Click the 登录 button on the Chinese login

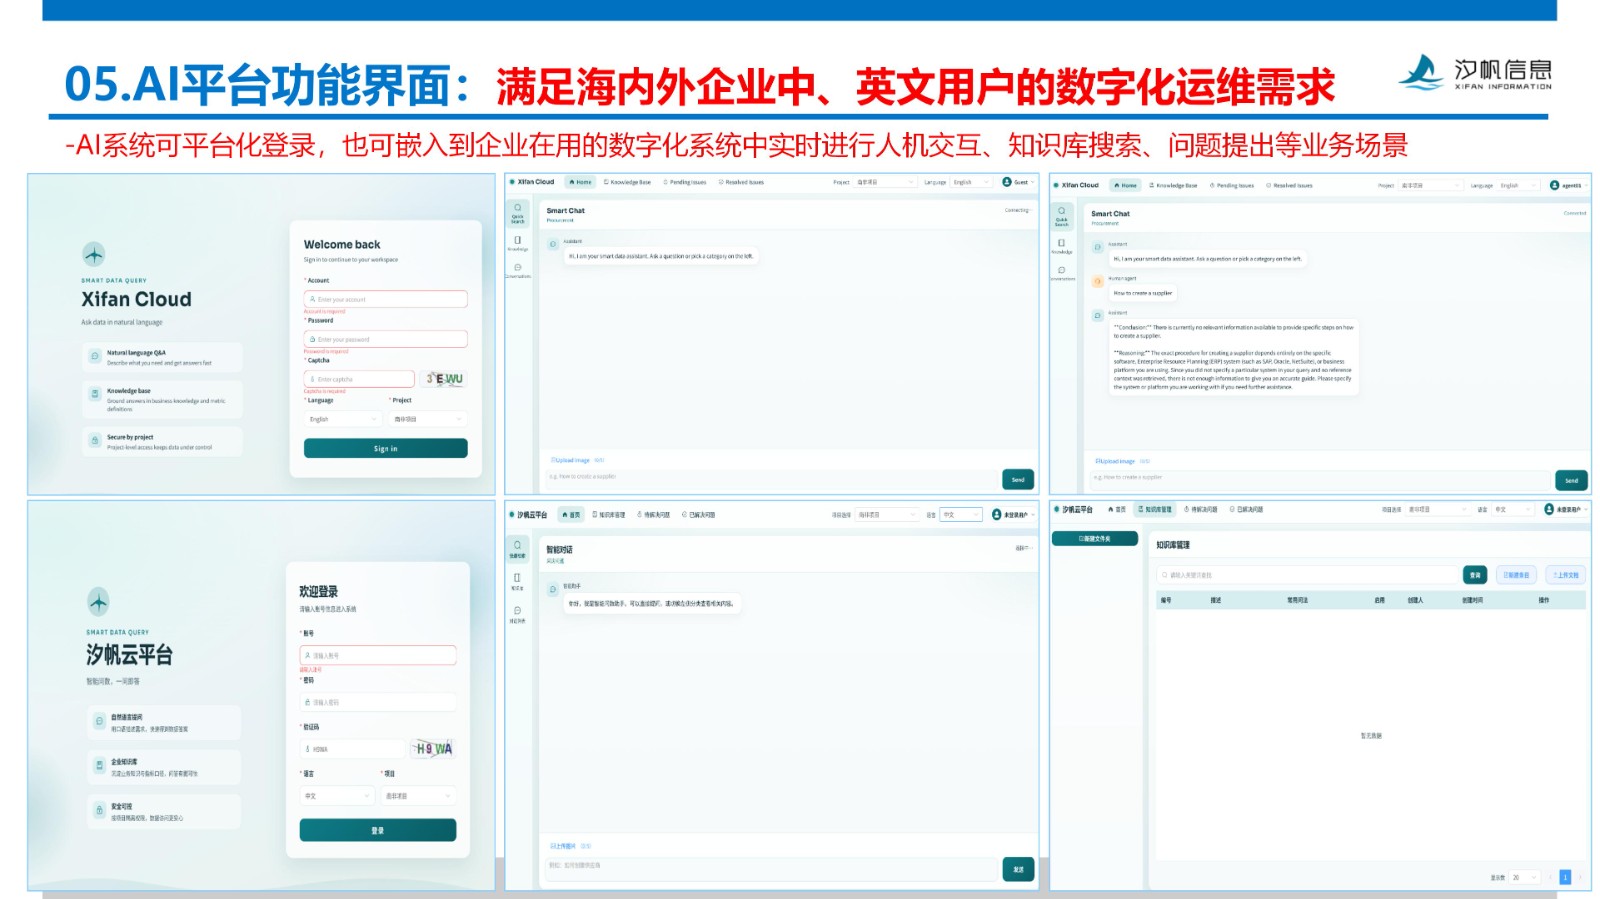pos(378,830)
